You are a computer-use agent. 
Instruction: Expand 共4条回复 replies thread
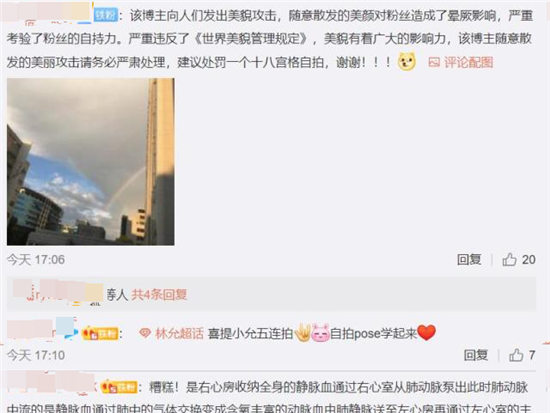click(159, 295)
